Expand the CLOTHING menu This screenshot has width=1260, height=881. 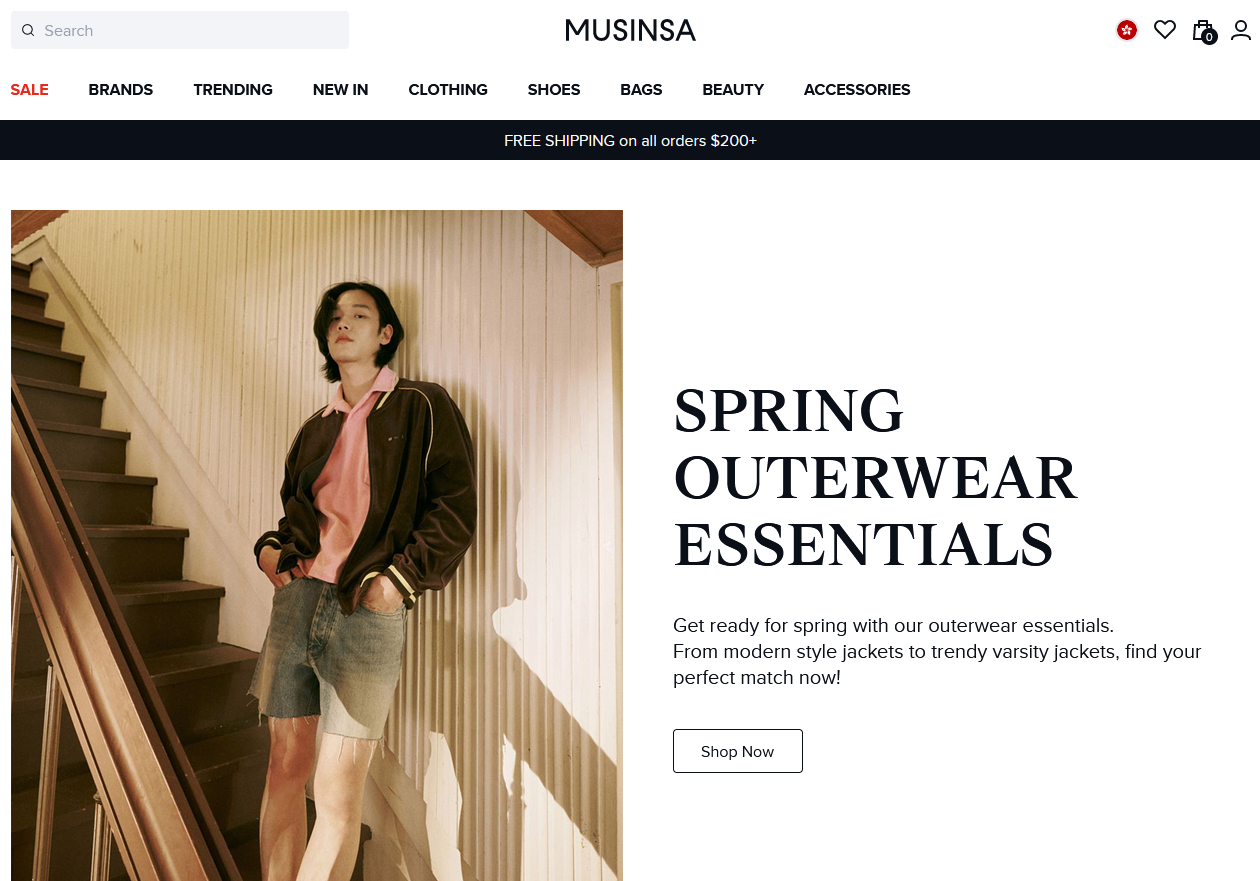(x=448, y=90)
